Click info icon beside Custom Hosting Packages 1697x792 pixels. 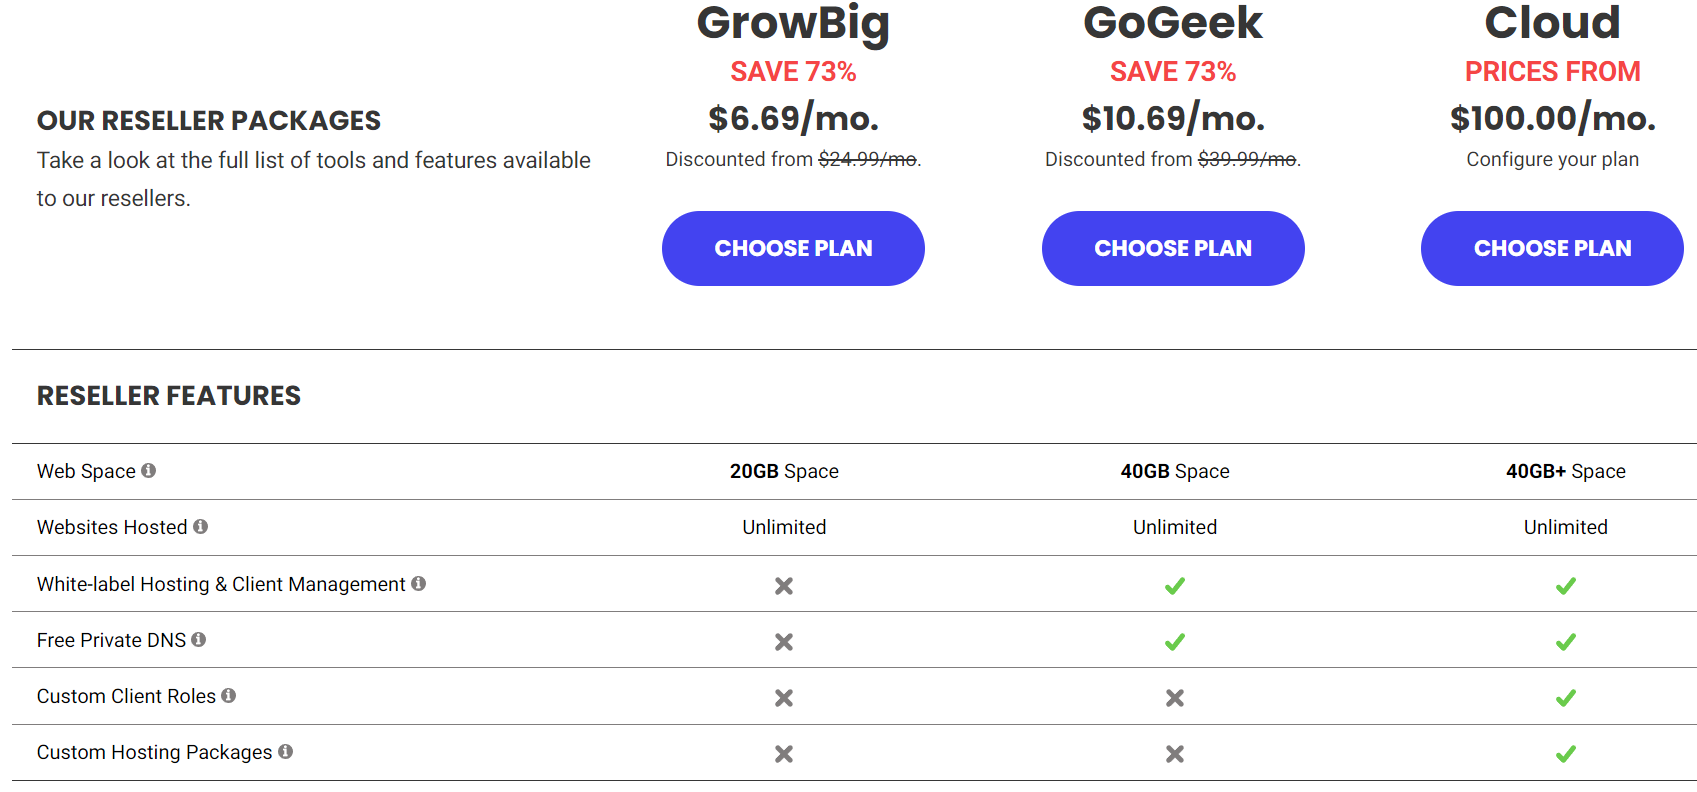285,751
